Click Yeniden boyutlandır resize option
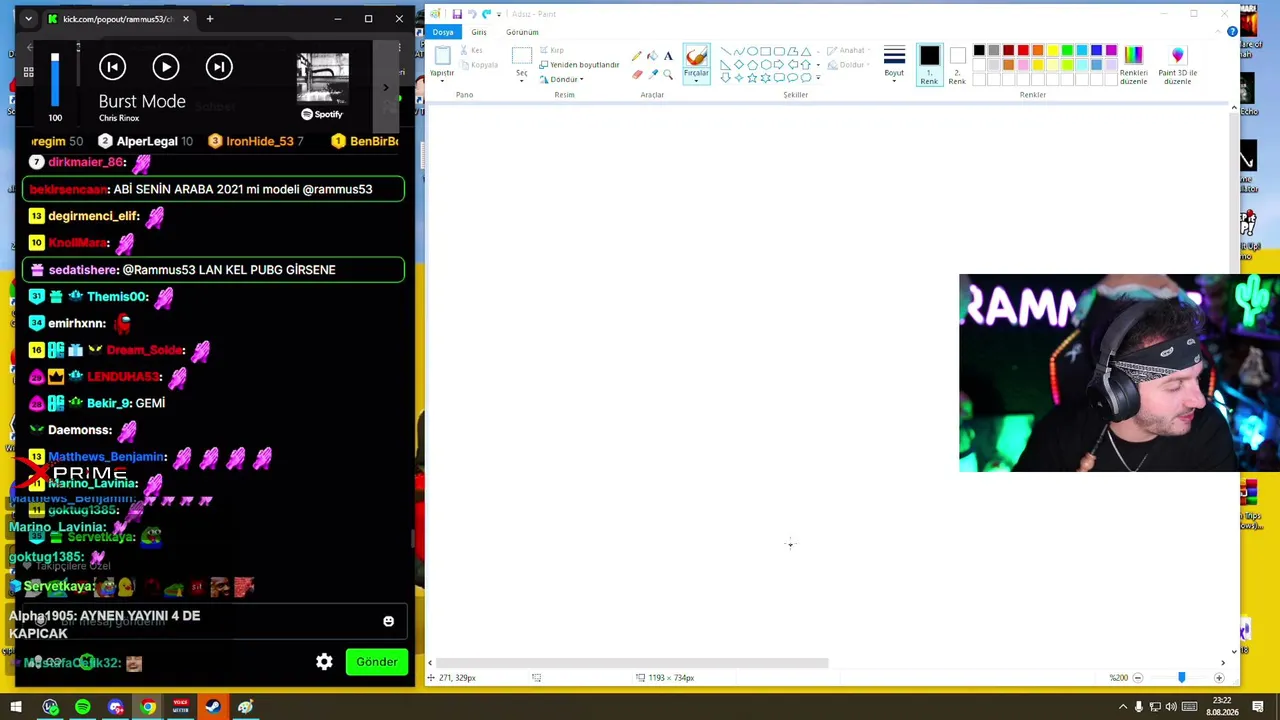The height and width of the screenshot is (720, 1280). (579, 64)
